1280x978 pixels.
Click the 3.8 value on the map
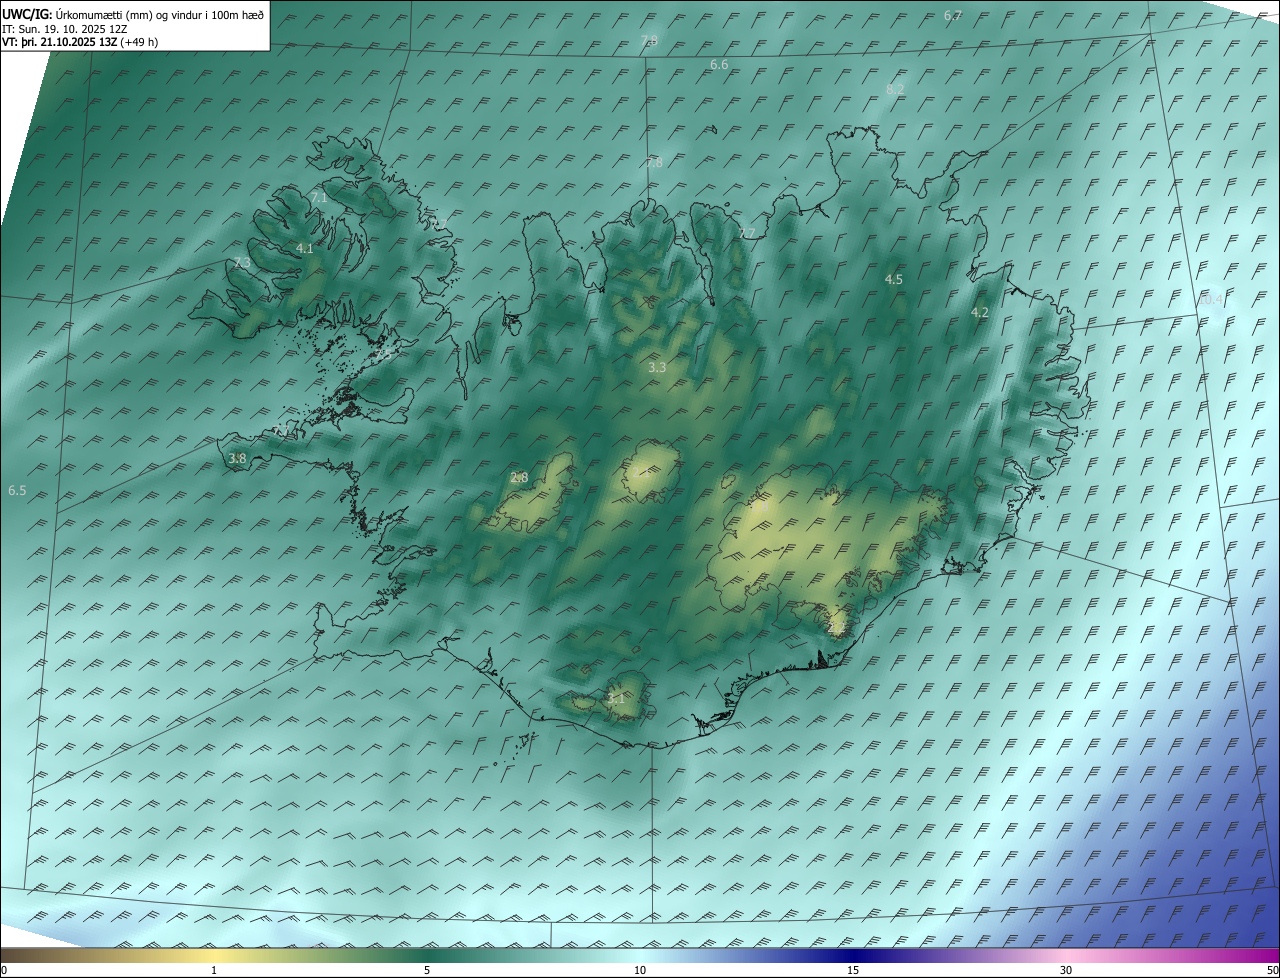(237, 459)
